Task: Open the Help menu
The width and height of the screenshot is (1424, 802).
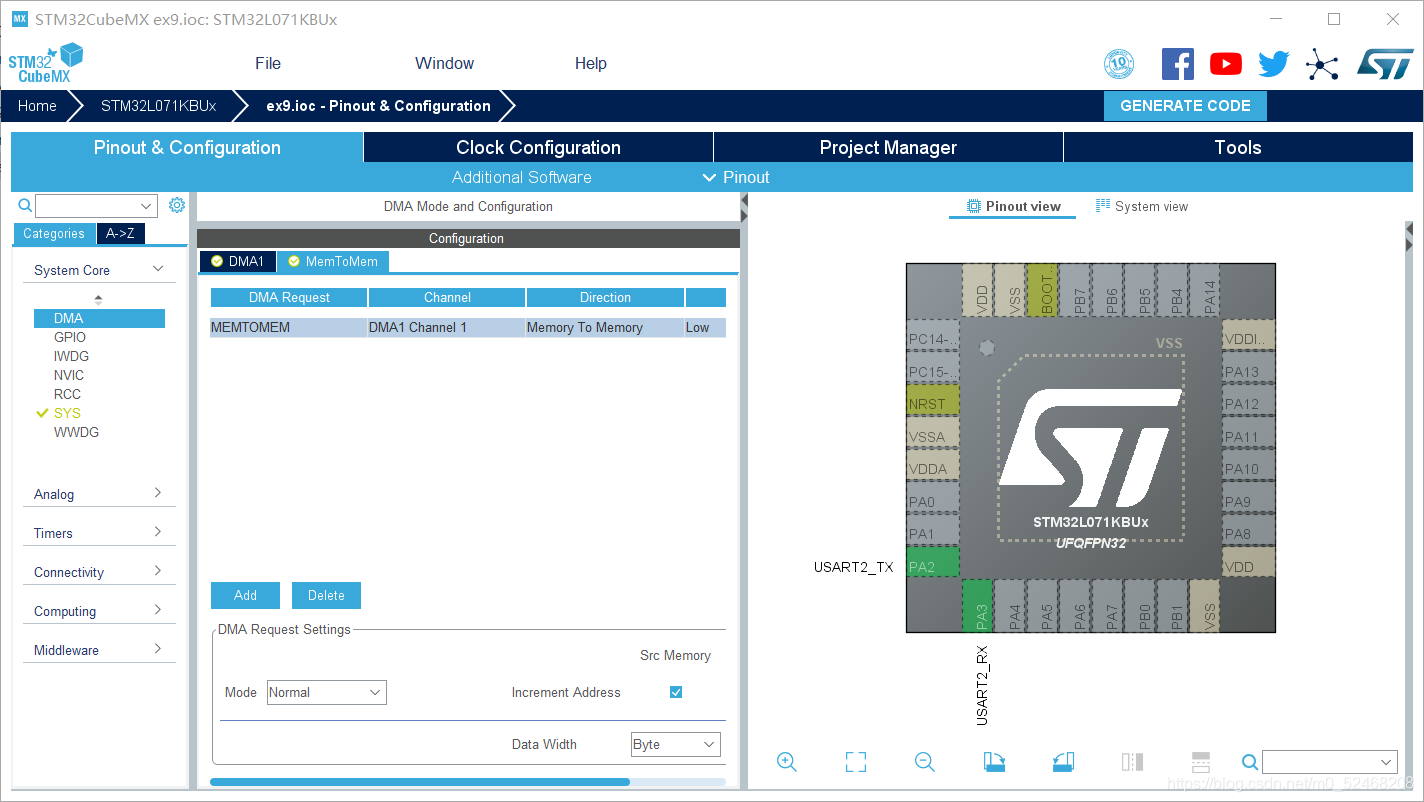Action: coord(590,63)
